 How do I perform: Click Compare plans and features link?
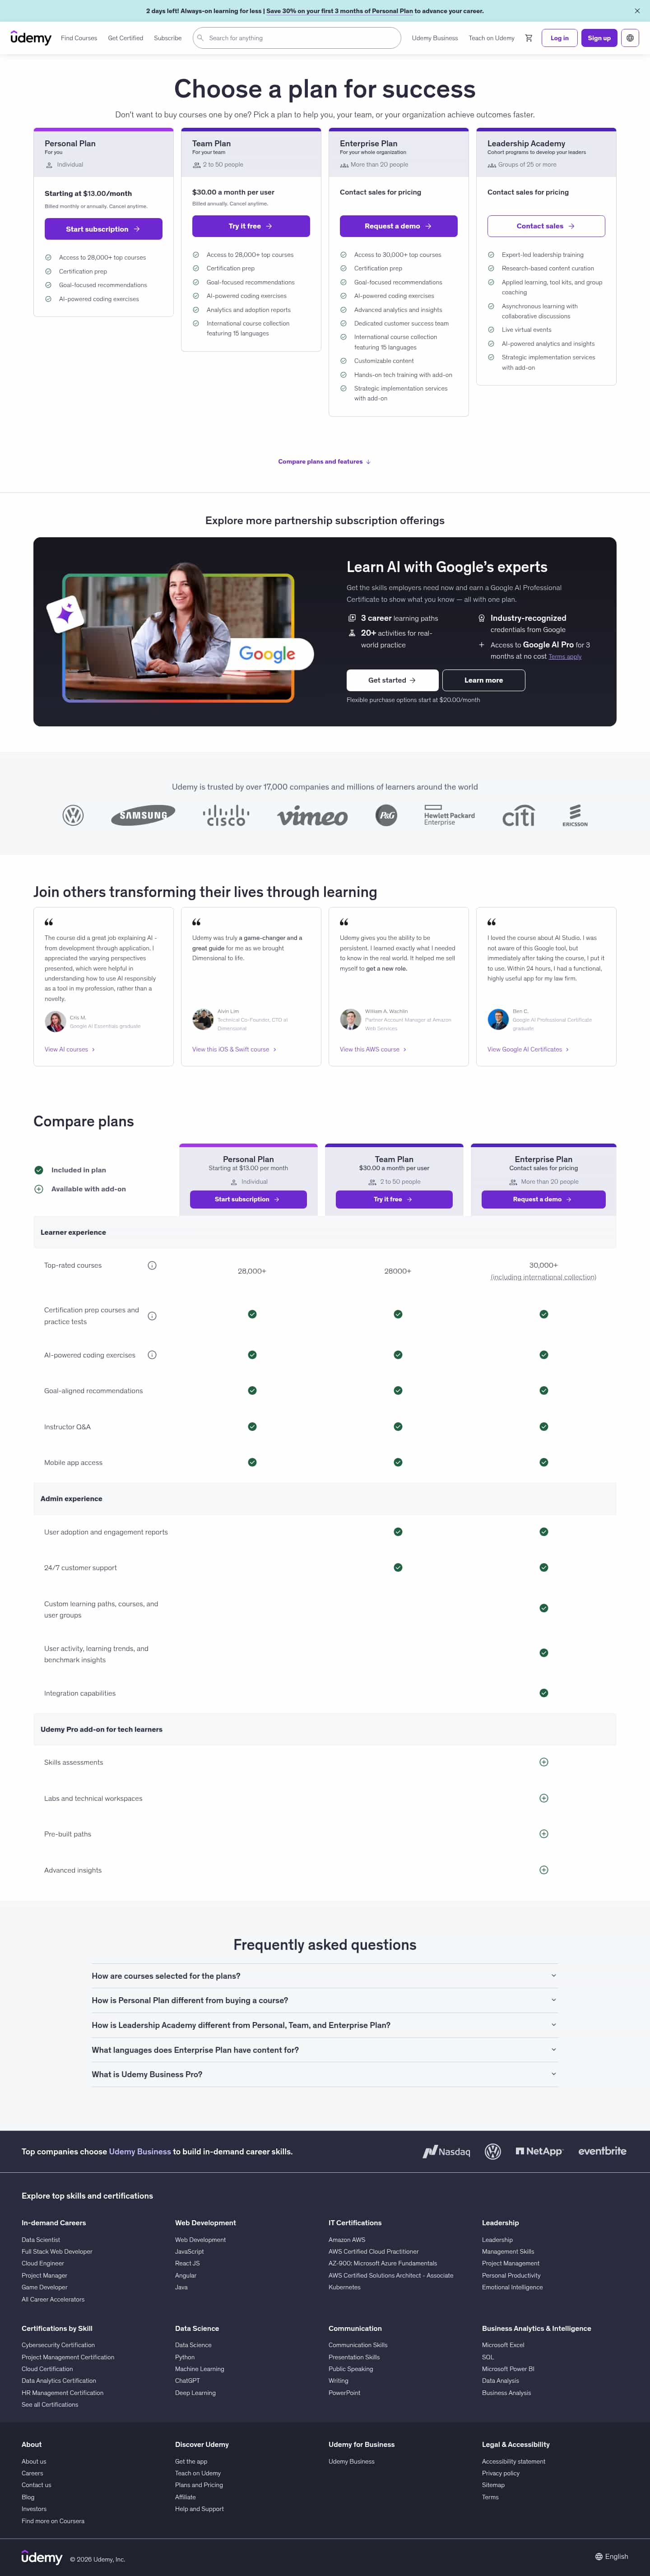[x=324, y=462]
